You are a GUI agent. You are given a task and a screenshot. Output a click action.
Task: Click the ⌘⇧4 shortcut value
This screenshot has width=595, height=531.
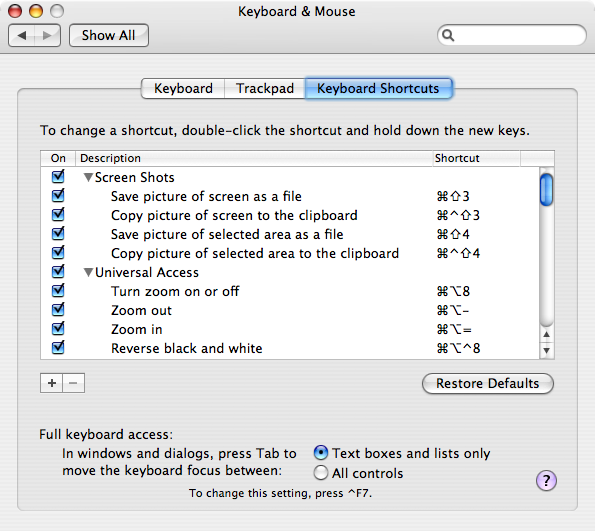point(453,235)
